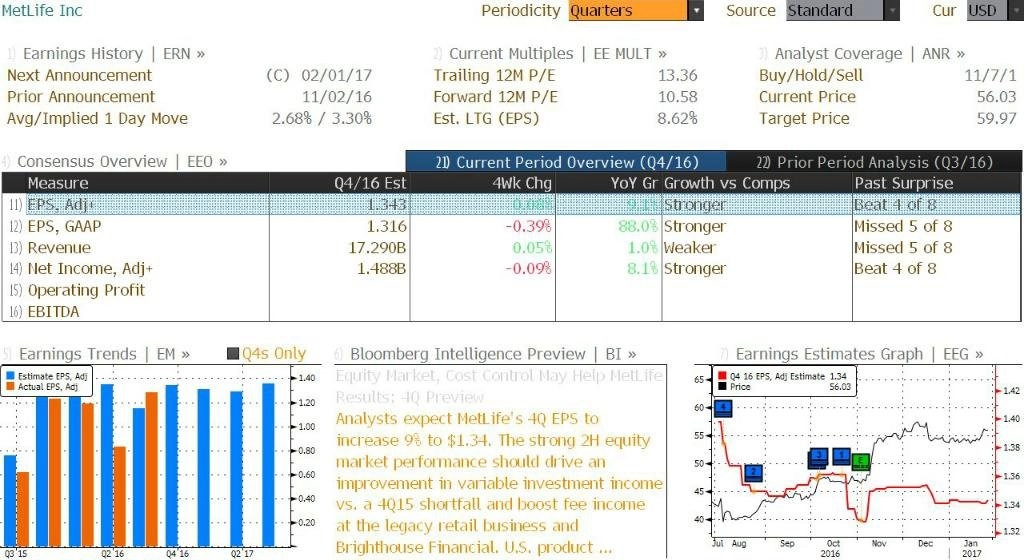Click the blue Estimate EPS legend swatch

click(10, 376)
